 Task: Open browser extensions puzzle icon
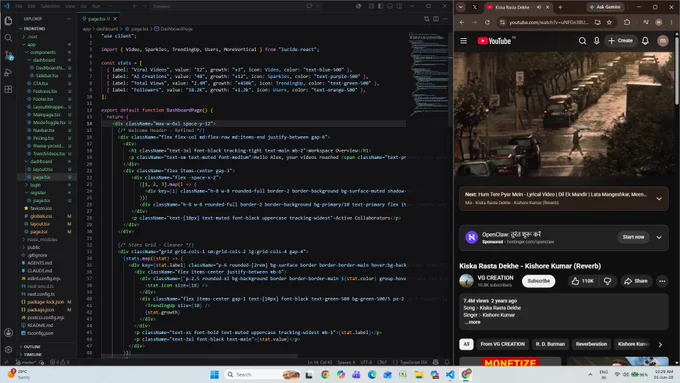627,22
